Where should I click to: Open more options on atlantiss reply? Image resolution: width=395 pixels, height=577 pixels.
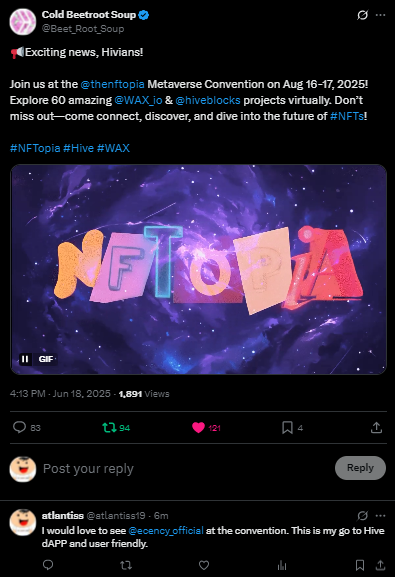pyautogui.click(x=380, y=516)
